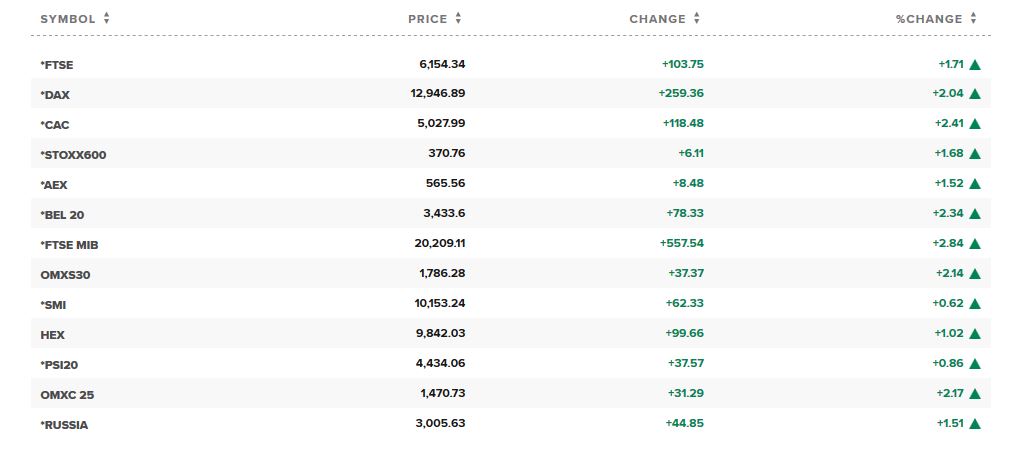The image size is (1014, 474).
Task: Open the *BEL 20 index symbol
Action: [62, 215]
